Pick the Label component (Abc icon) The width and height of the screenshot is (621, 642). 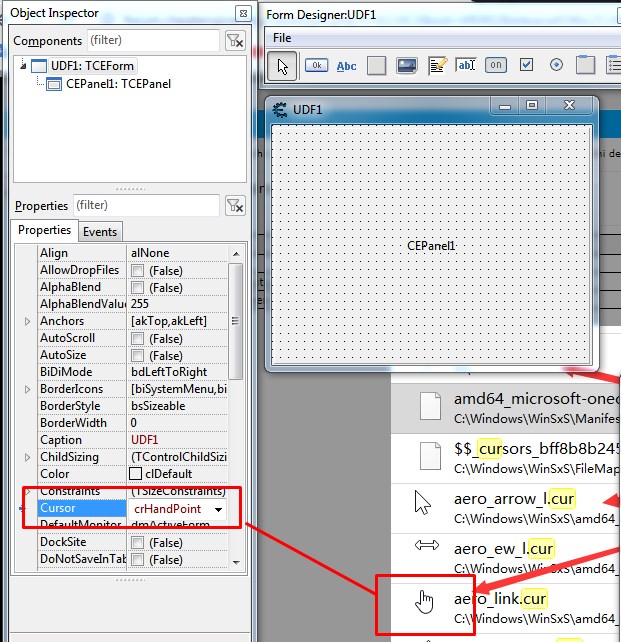click(346, 66)
